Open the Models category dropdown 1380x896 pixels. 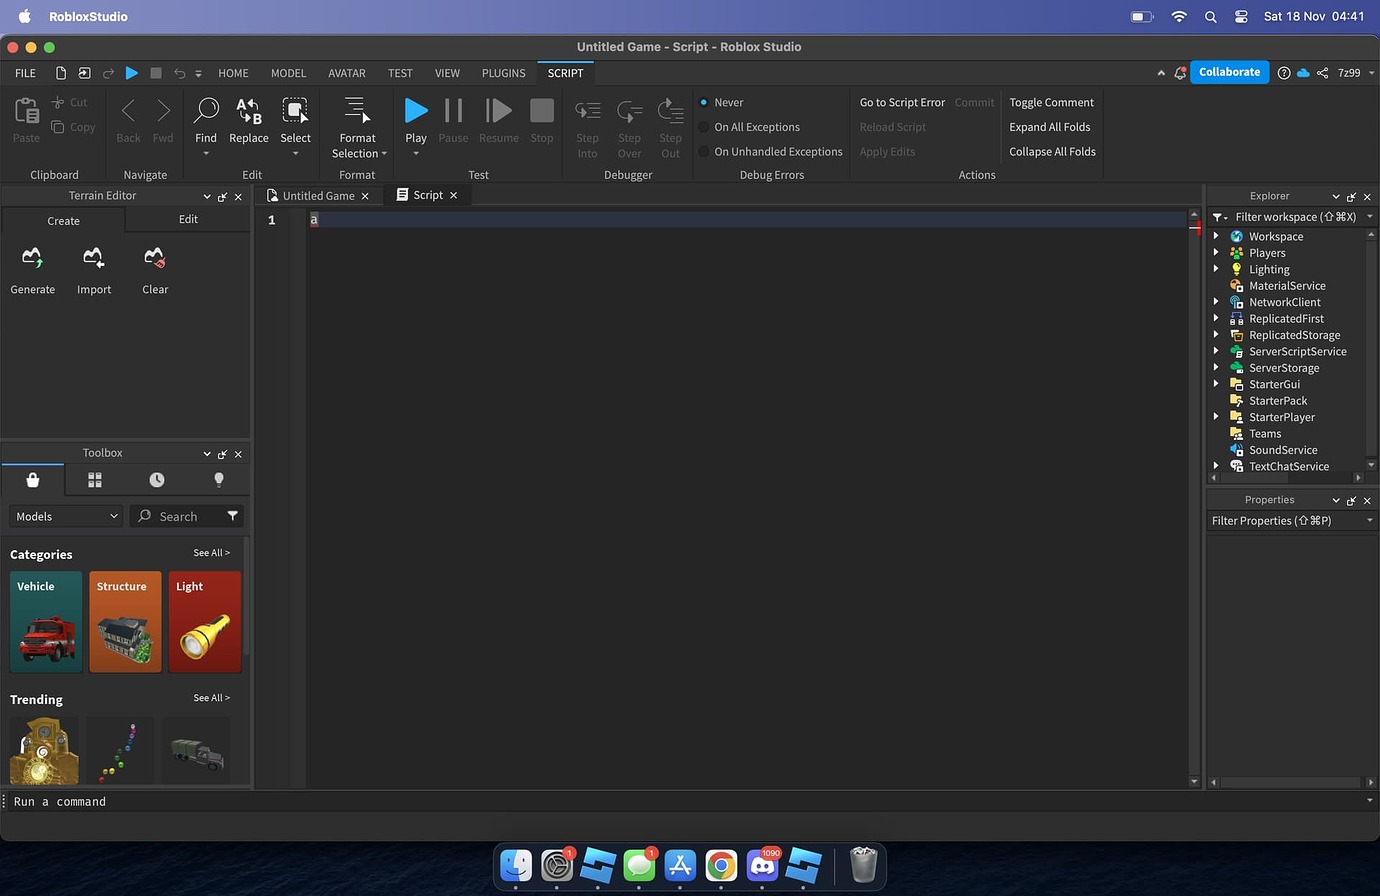pyautogui.click(x=66, y=516)
